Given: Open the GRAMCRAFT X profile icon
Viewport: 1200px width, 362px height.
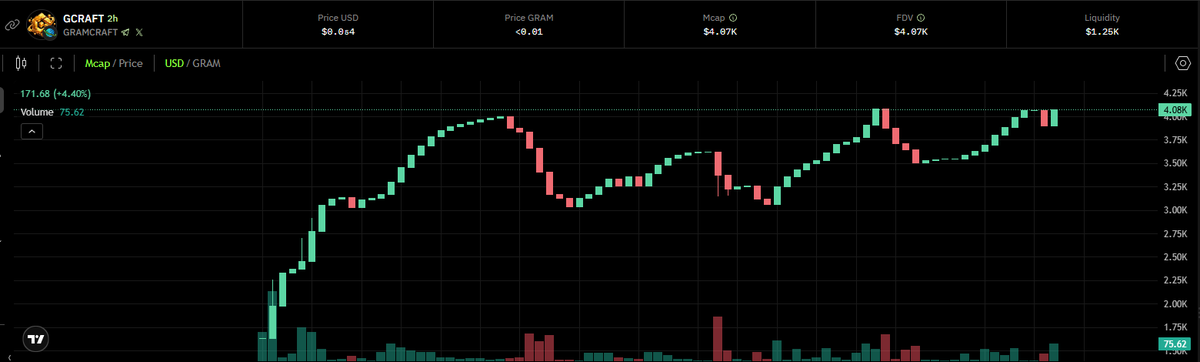Looking at the screenshot, I should click(x=139, y=33).
